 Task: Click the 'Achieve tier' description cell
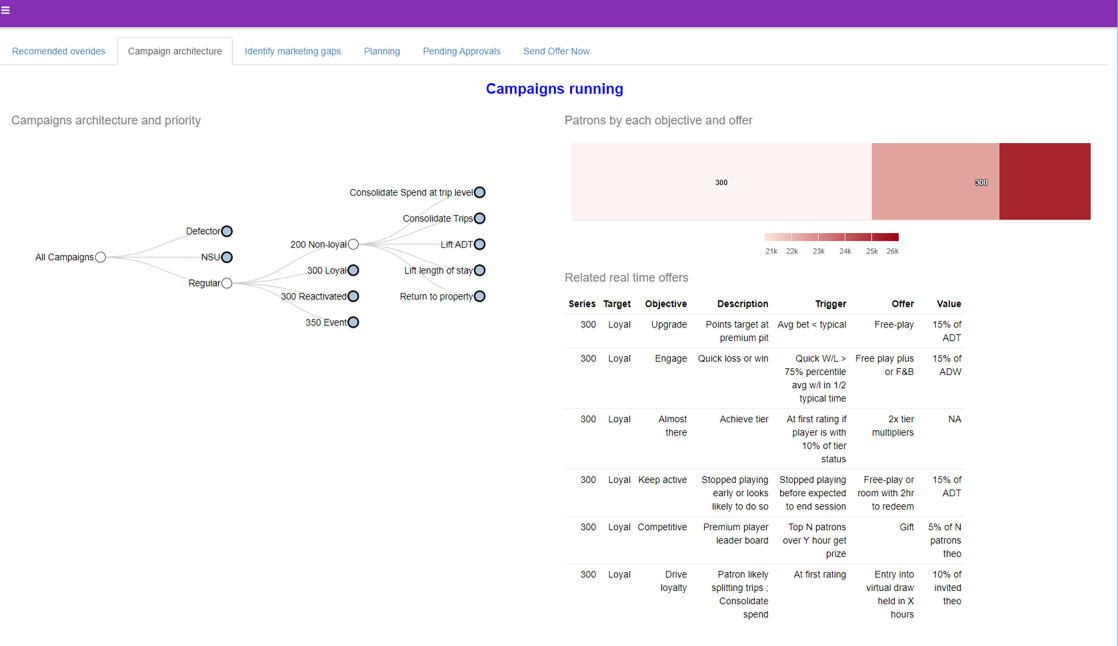pos(744,419)
